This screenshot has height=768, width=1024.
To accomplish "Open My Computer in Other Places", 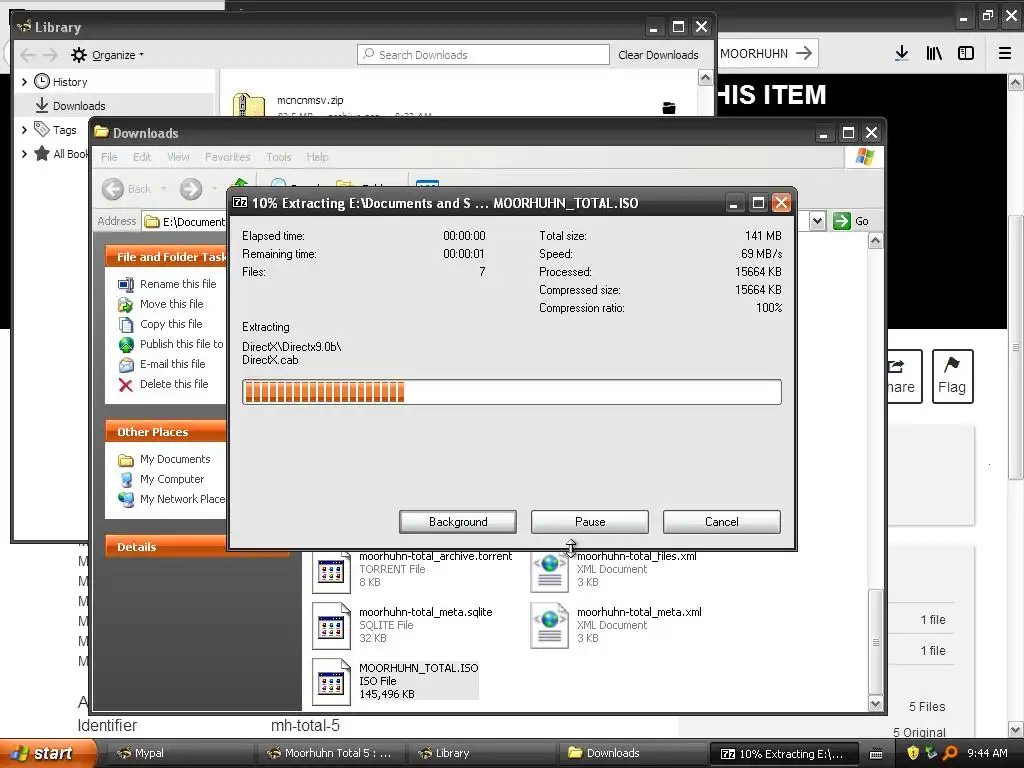I will (171, 479).
